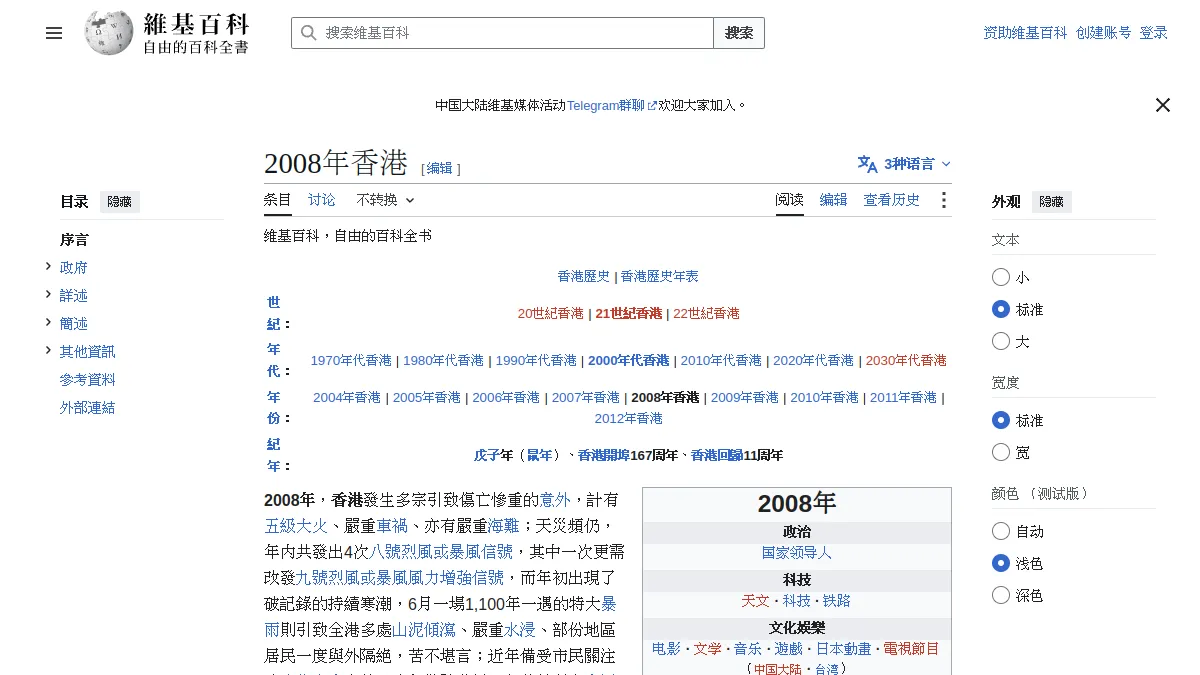
Task: Go to 外部連結 in the contents
Action: (x=88, y=408)
